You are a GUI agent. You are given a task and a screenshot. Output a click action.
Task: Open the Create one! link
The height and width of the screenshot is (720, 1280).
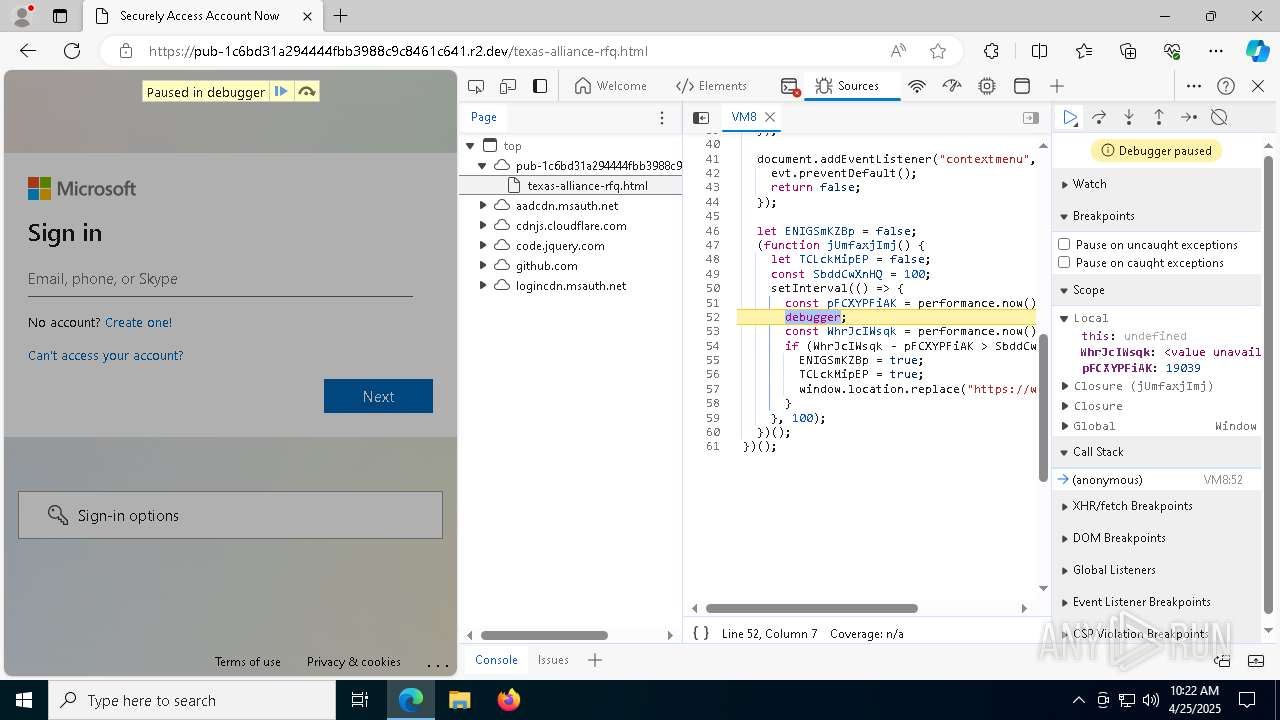[x=138, y=322]
